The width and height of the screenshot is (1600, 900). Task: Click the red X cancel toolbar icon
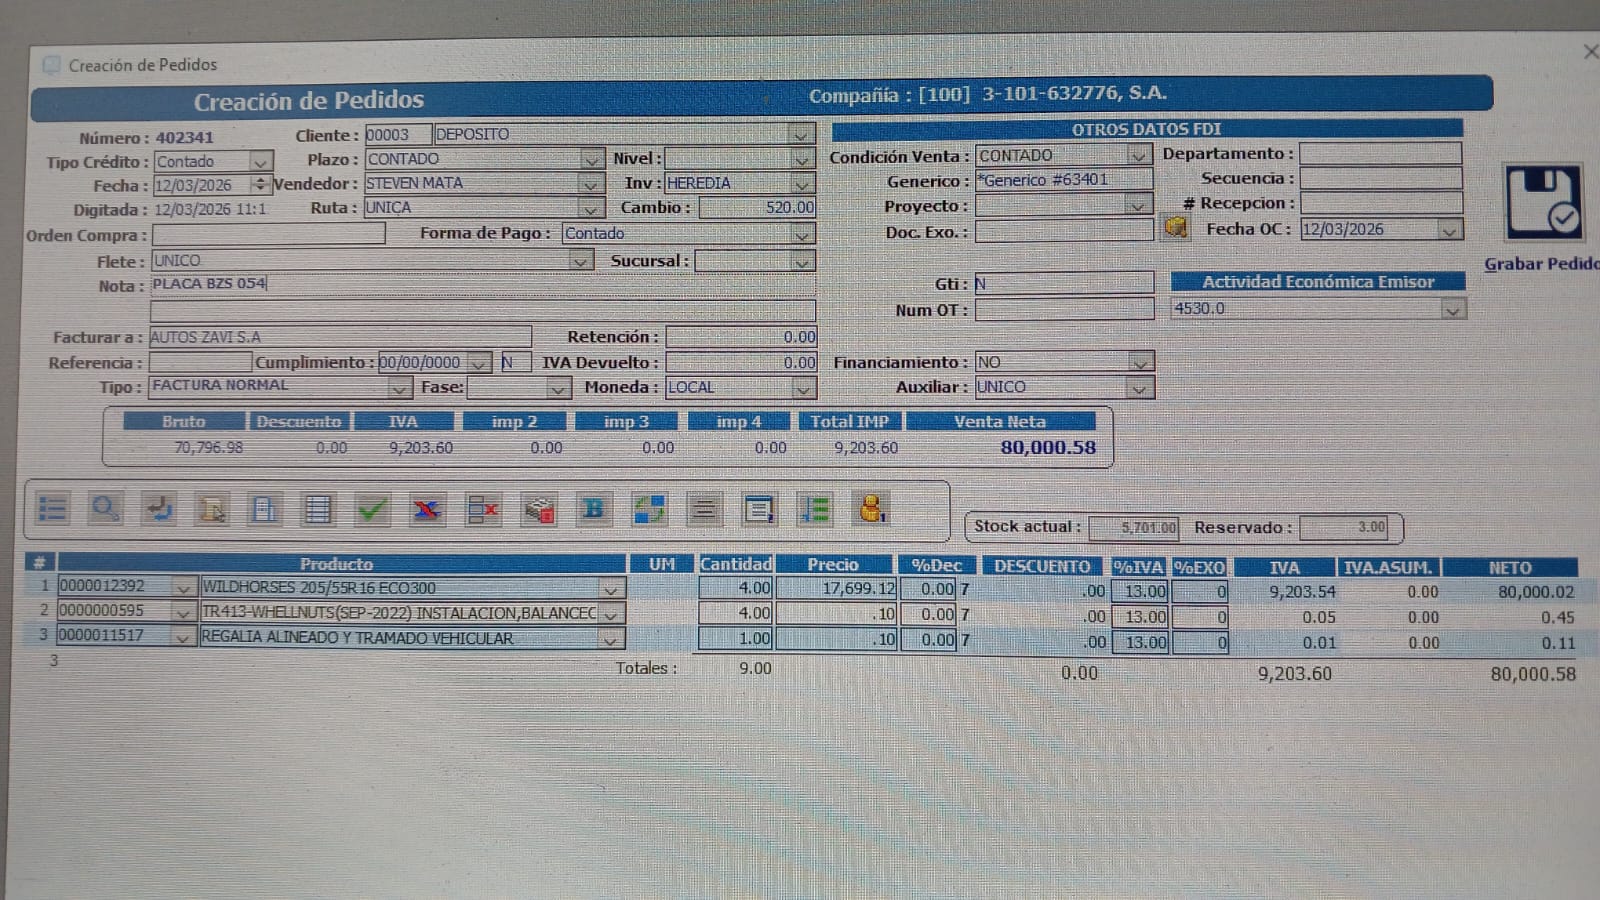426,509
